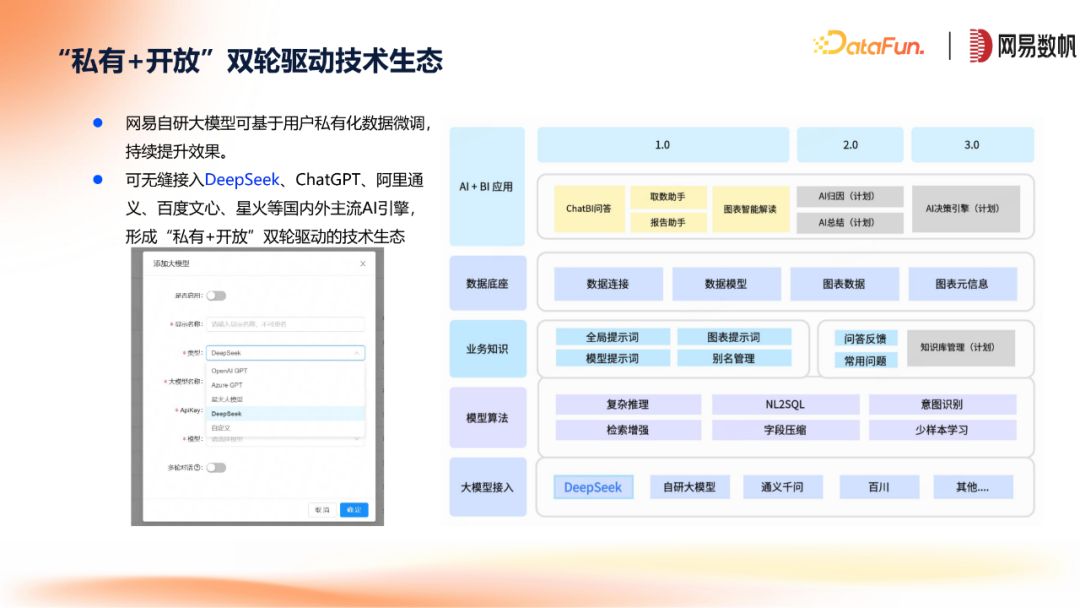Screen dimensions: 1080x608
Task: Open the 模型 dropdown in the dialog
Action: pos(285,439)
